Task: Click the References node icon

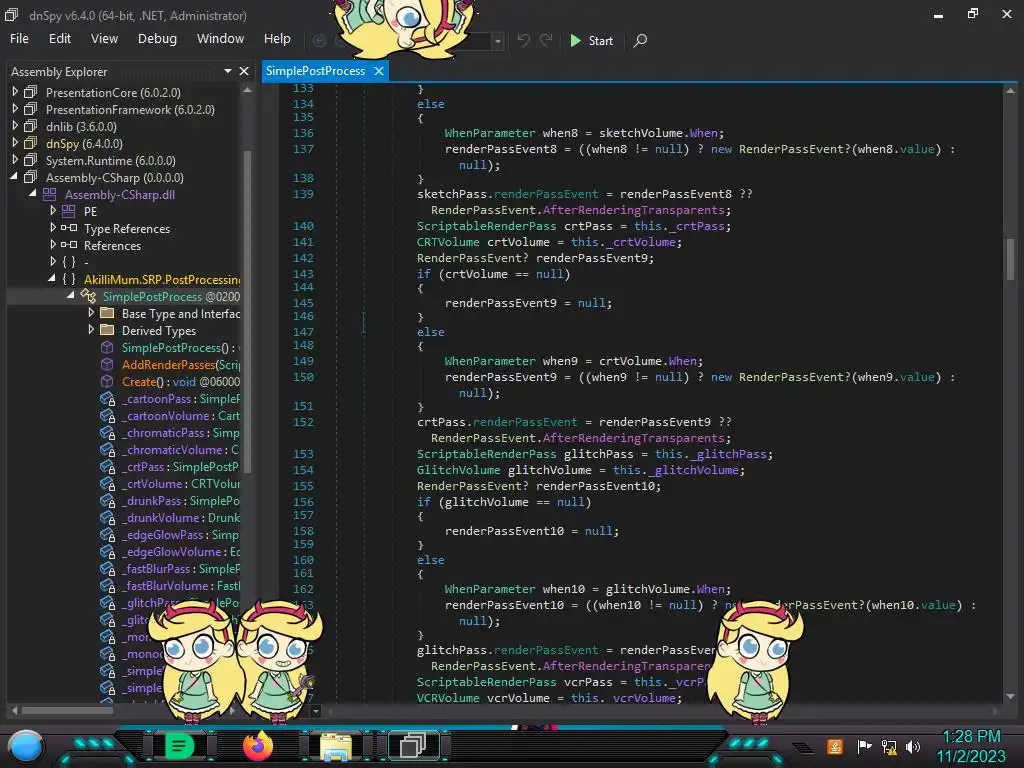Action: pyautogui.click(x=69, y=245)
